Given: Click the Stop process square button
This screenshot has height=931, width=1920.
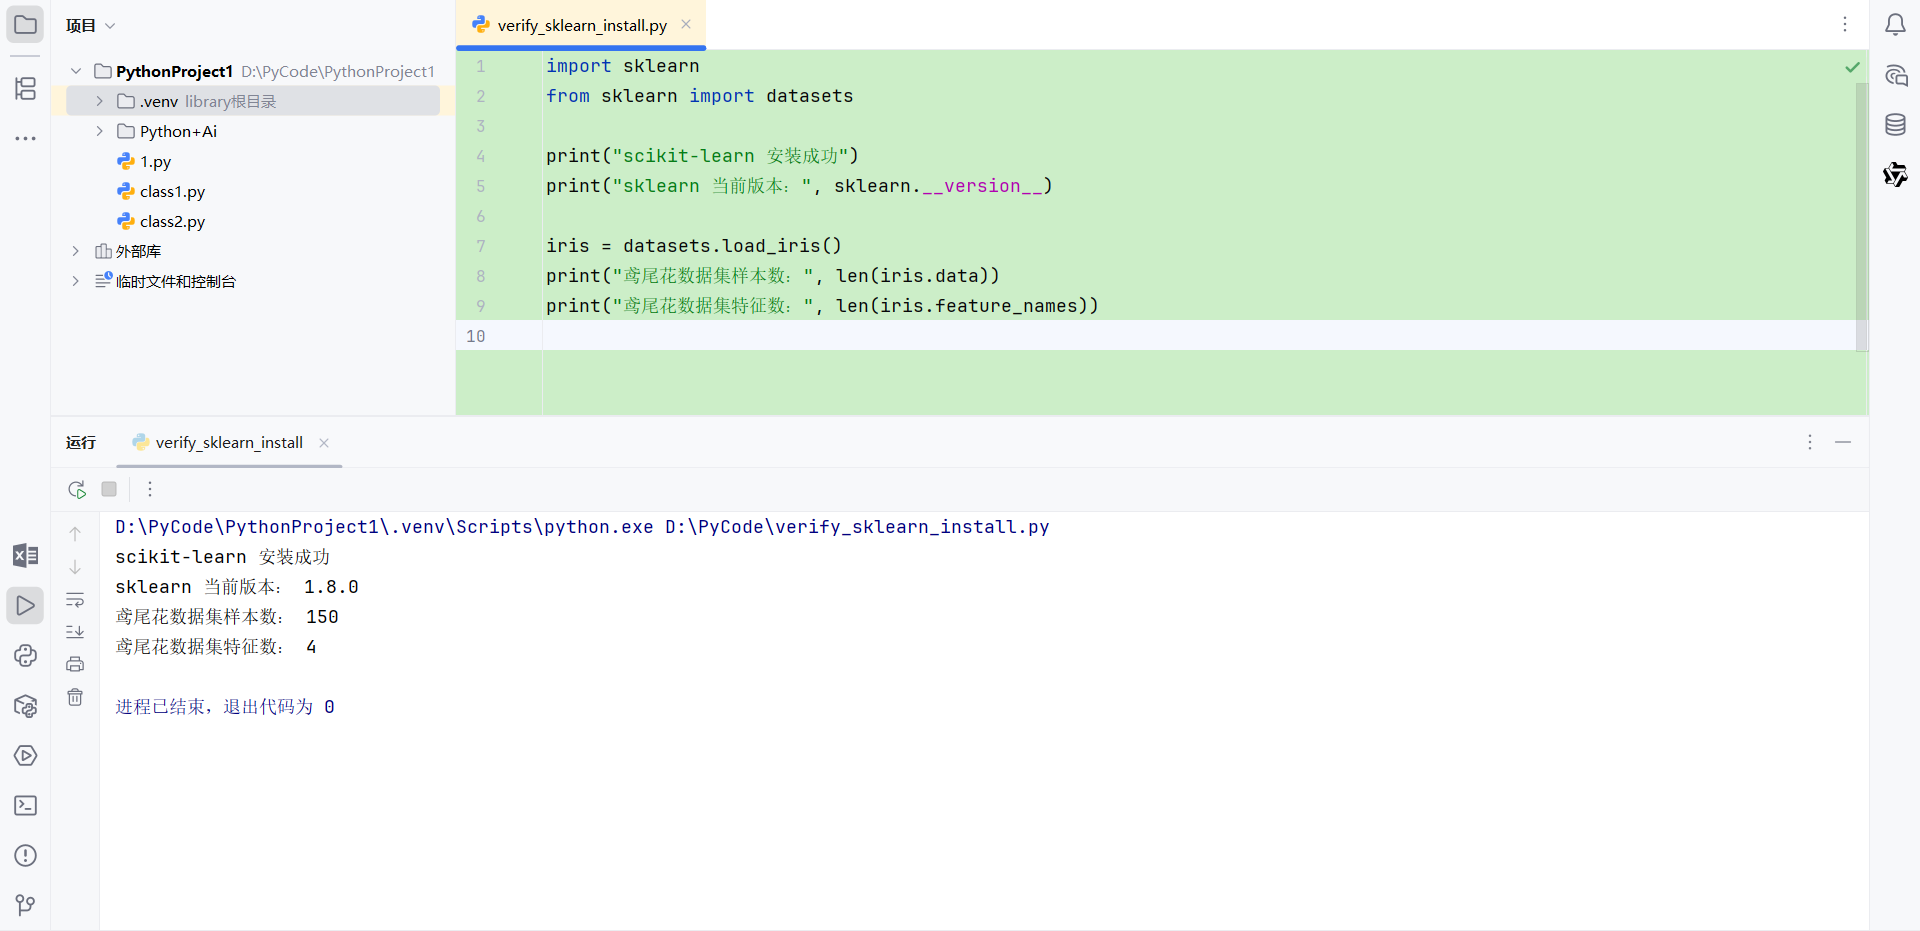Looking at the screenshot, I should tap(109, 489).
